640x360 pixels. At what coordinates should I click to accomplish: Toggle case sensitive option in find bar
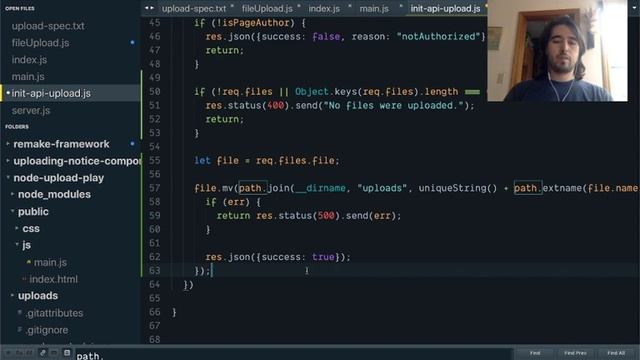20,353
